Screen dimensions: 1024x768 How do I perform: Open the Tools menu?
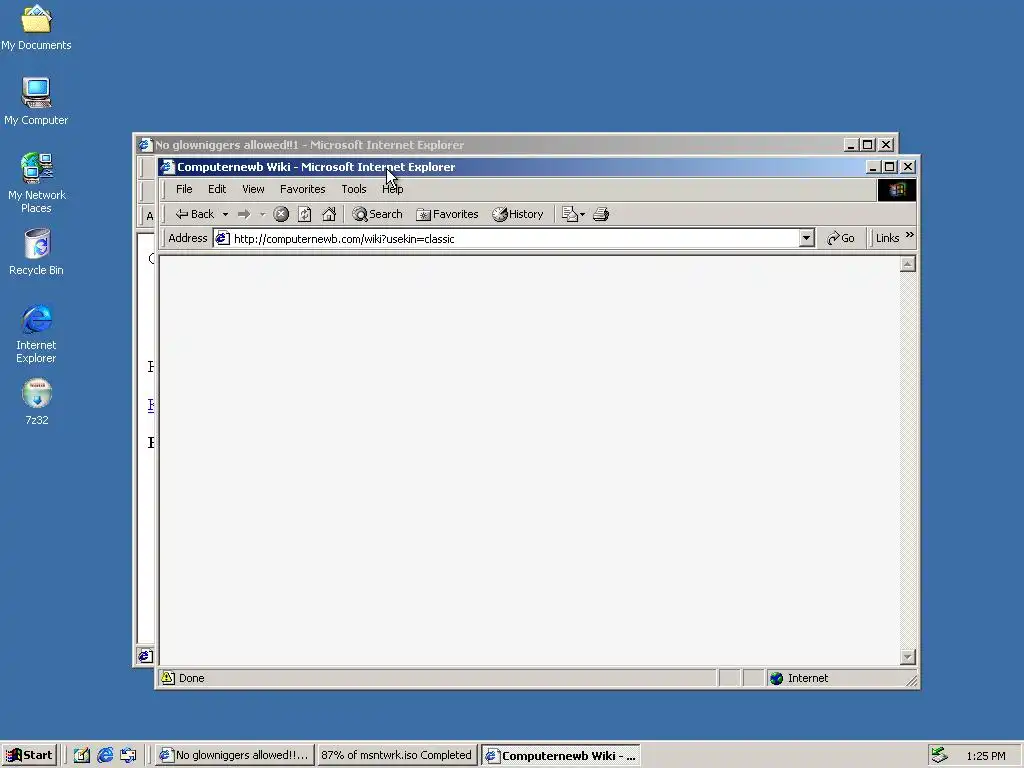(354, 189)
